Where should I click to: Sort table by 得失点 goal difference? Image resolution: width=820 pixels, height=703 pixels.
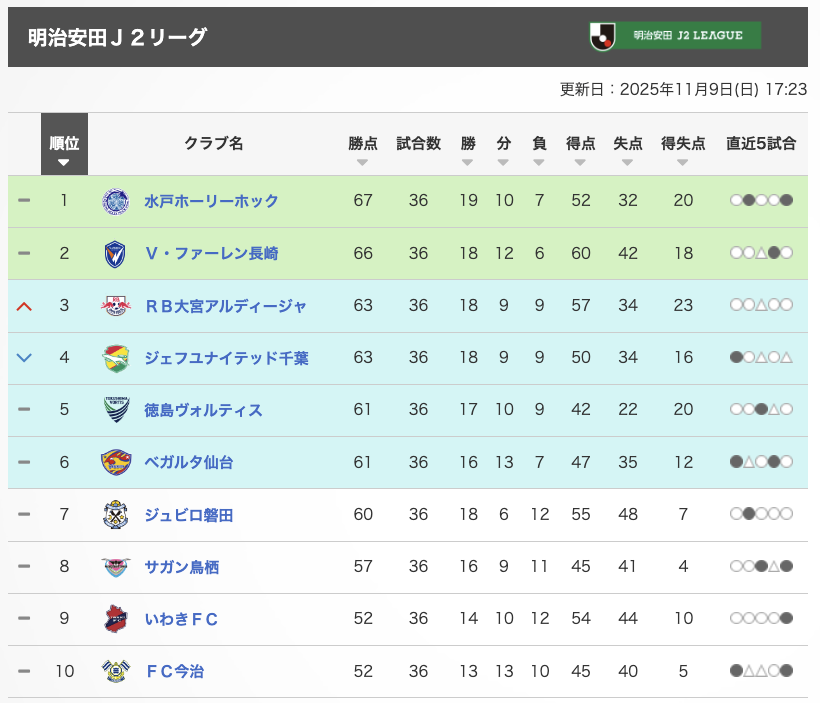pyautogui.click(x=683, y=148)
